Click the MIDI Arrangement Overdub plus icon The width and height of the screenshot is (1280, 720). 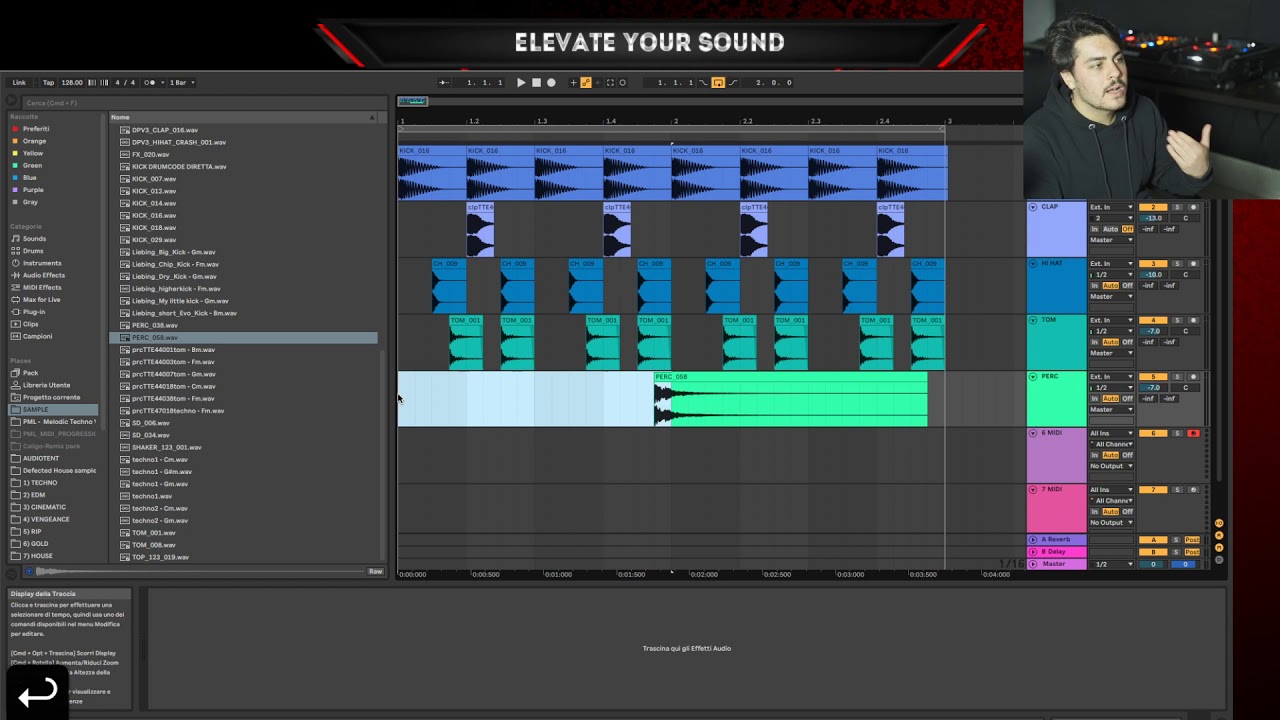(573, 82)
